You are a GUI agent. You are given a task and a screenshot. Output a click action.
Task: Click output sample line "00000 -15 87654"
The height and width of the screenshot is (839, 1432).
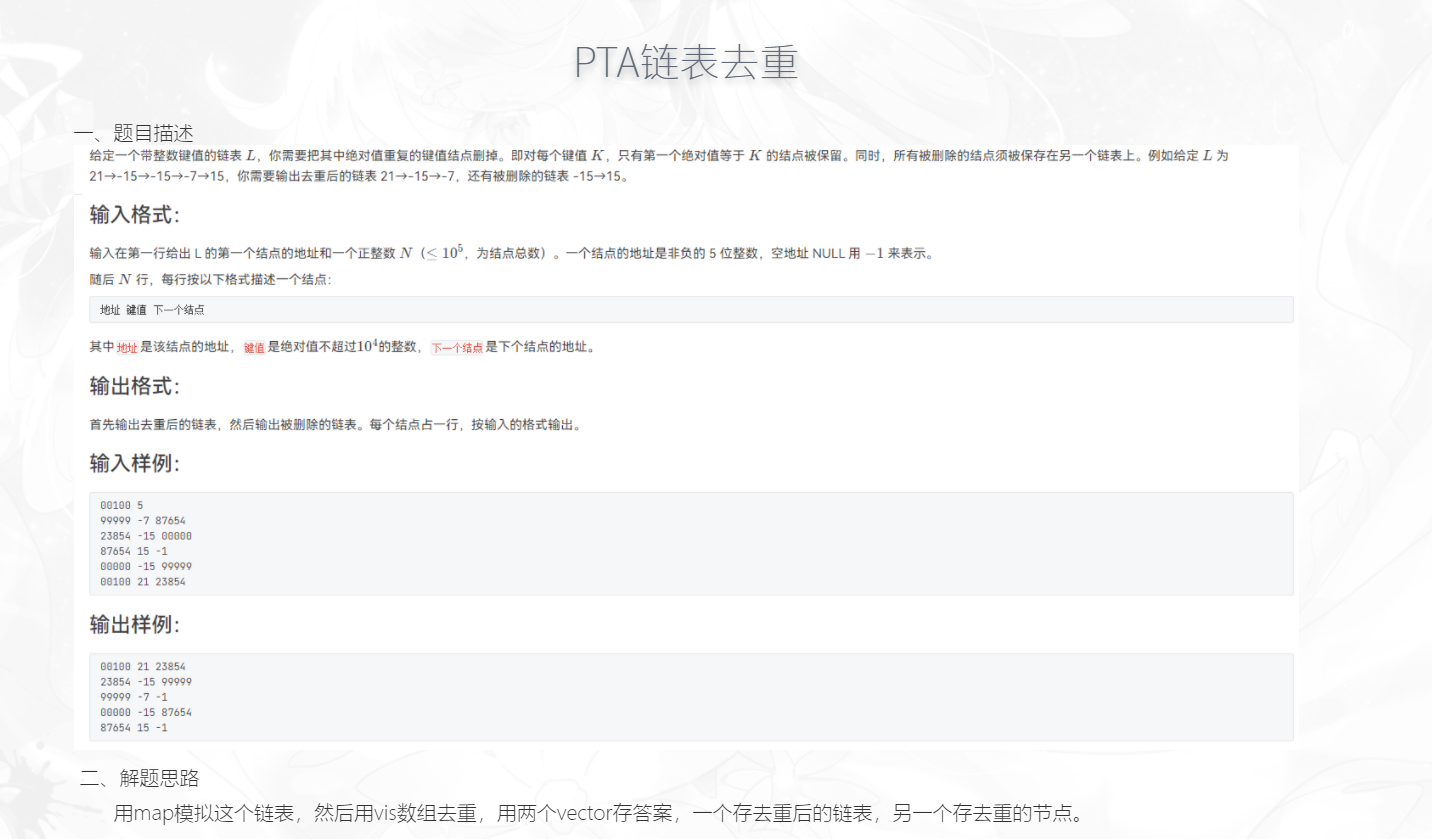(146, 712)
